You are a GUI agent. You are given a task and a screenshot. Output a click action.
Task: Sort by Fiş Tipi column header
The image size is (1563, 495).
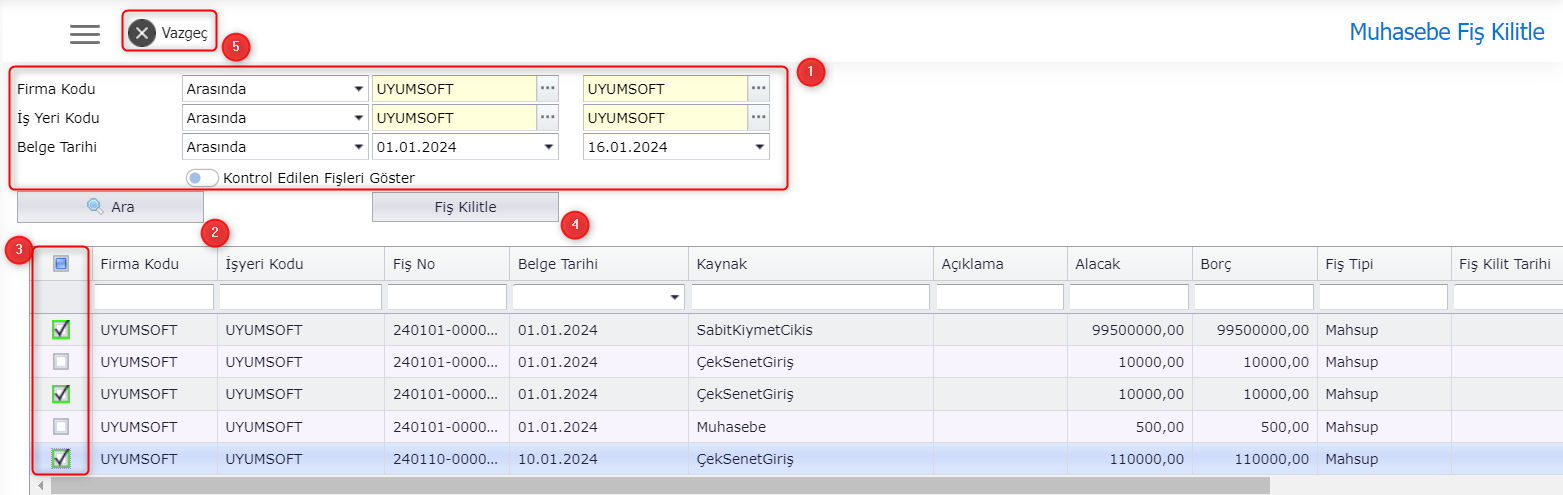pos(1384,264)
